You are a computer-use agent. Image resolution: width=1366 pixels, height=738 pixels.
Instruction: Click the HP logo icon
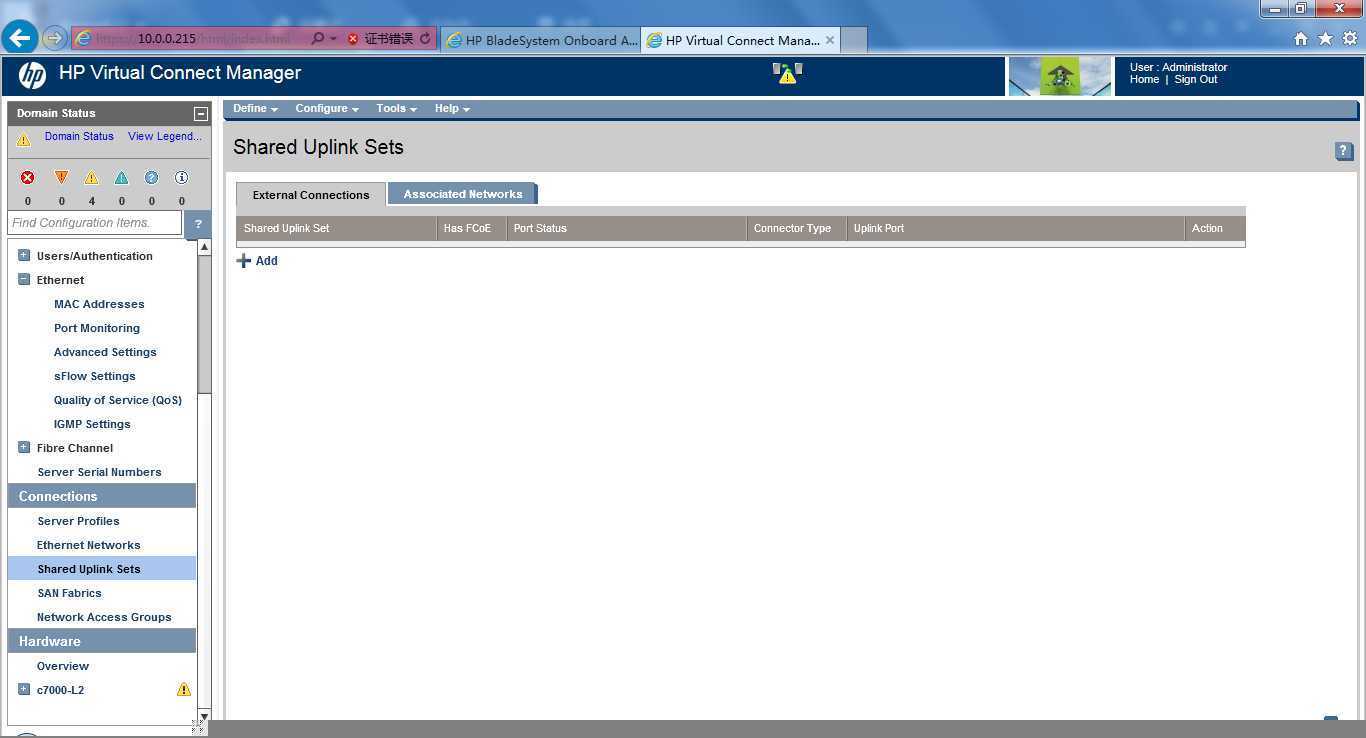pyautogui.click(x=32, y=75)
